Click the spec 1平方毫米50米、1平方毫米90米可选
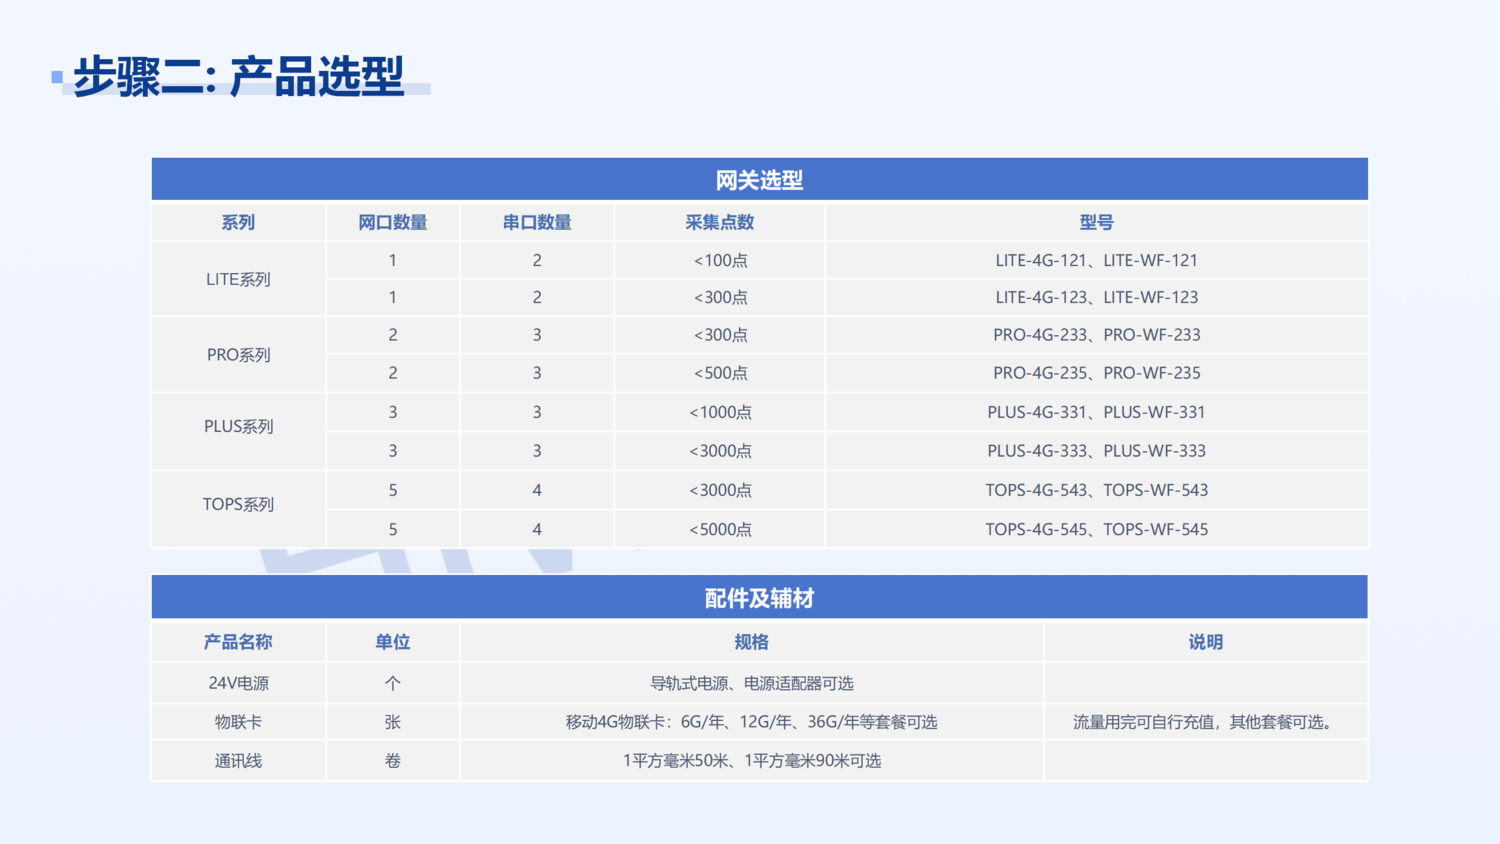Image resolution: width=1500 pixels, height=844 pixels. coord(752,761)
